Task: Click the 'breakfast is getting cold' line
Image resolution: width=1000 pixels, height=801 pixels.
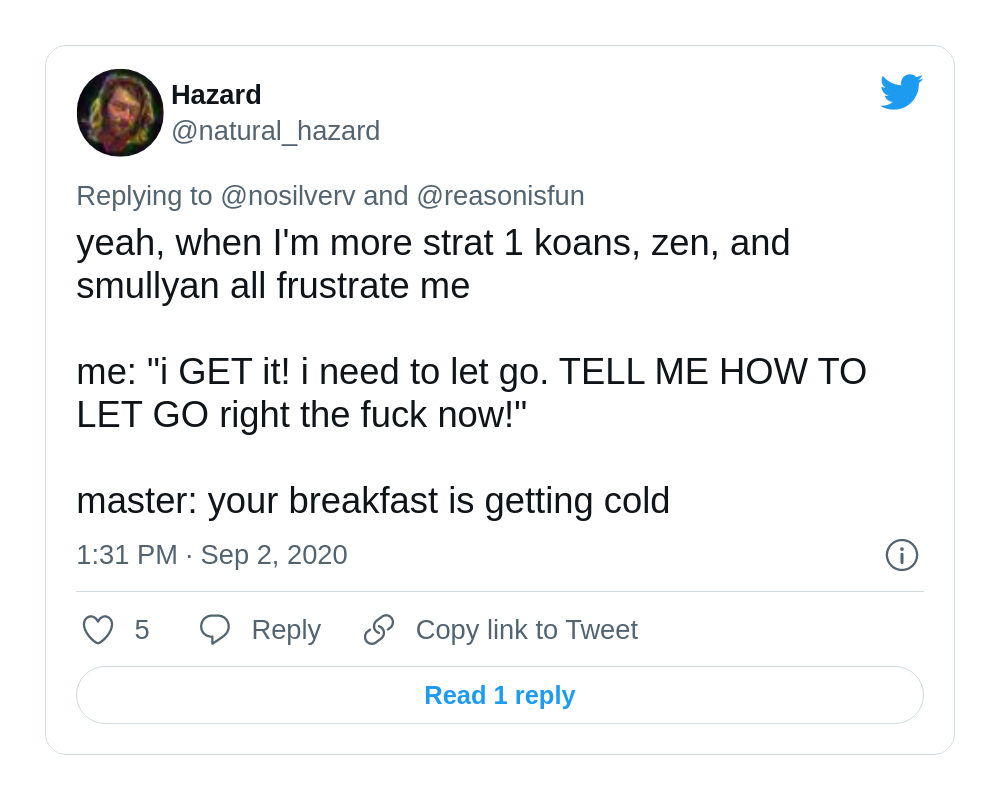Action: click(373, 501)
